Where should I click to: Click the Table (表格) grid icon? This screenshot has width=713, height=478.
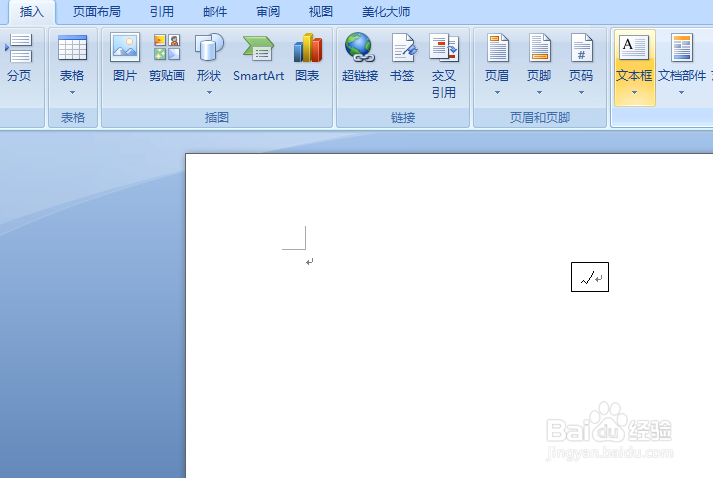tap(72, 48)
